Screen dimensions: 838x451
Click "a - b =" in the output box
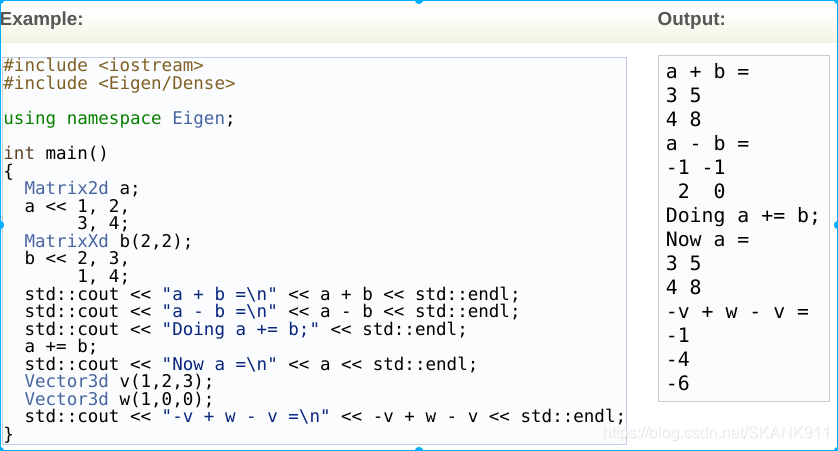click(x=708, y=144)
